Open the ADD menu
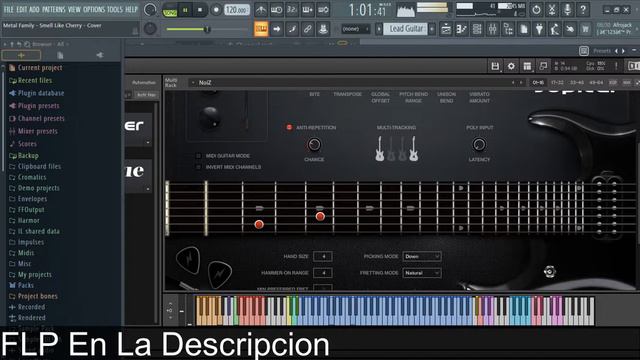The width and height of the screenshot is (640, 360). point(34,9)
